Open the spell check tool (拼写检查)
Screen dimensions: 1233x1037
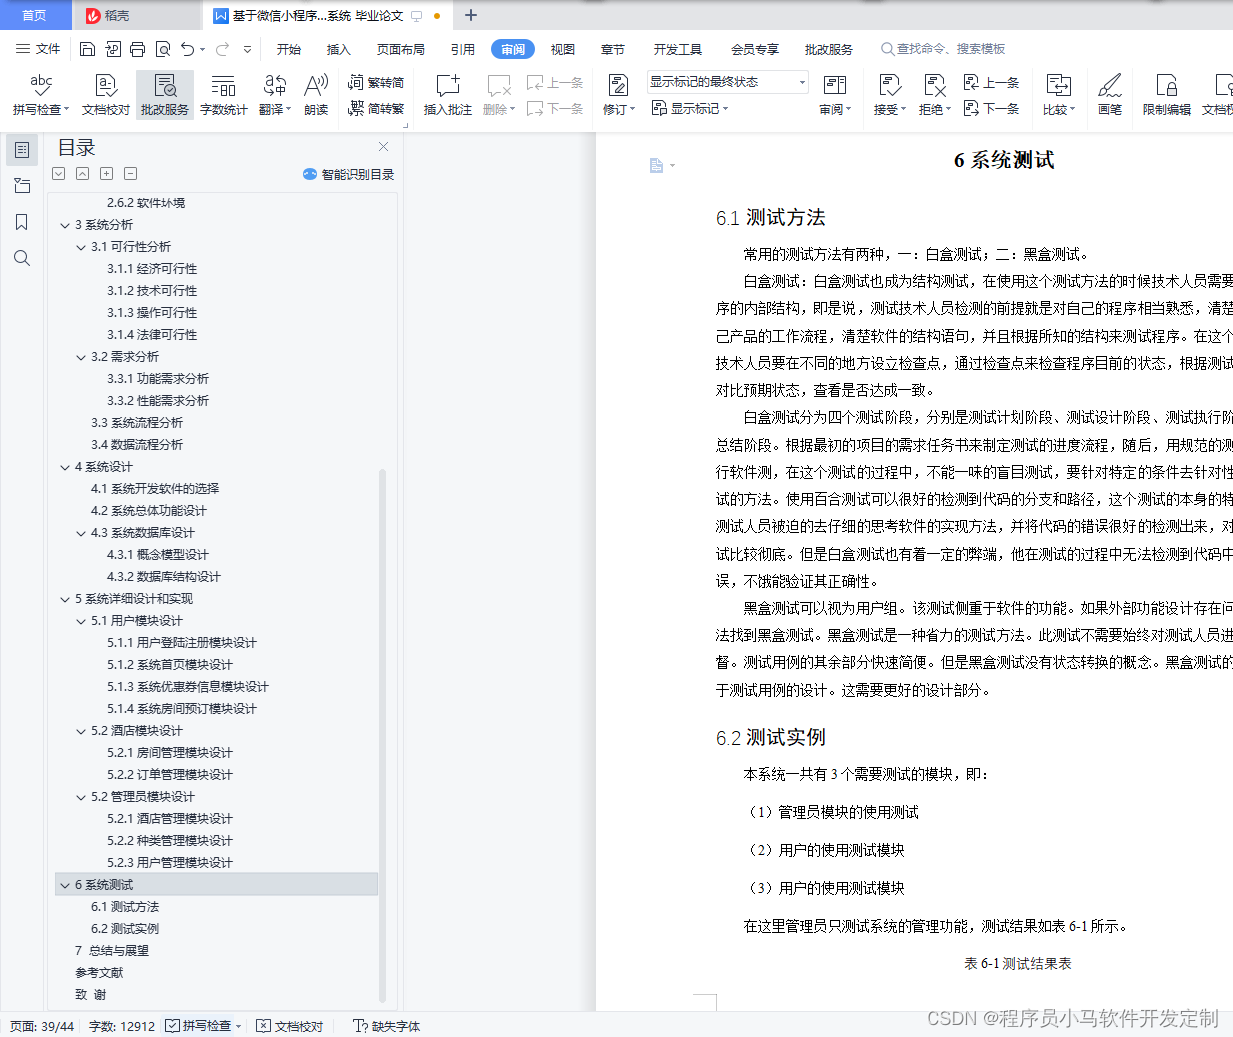pos(40,95)
